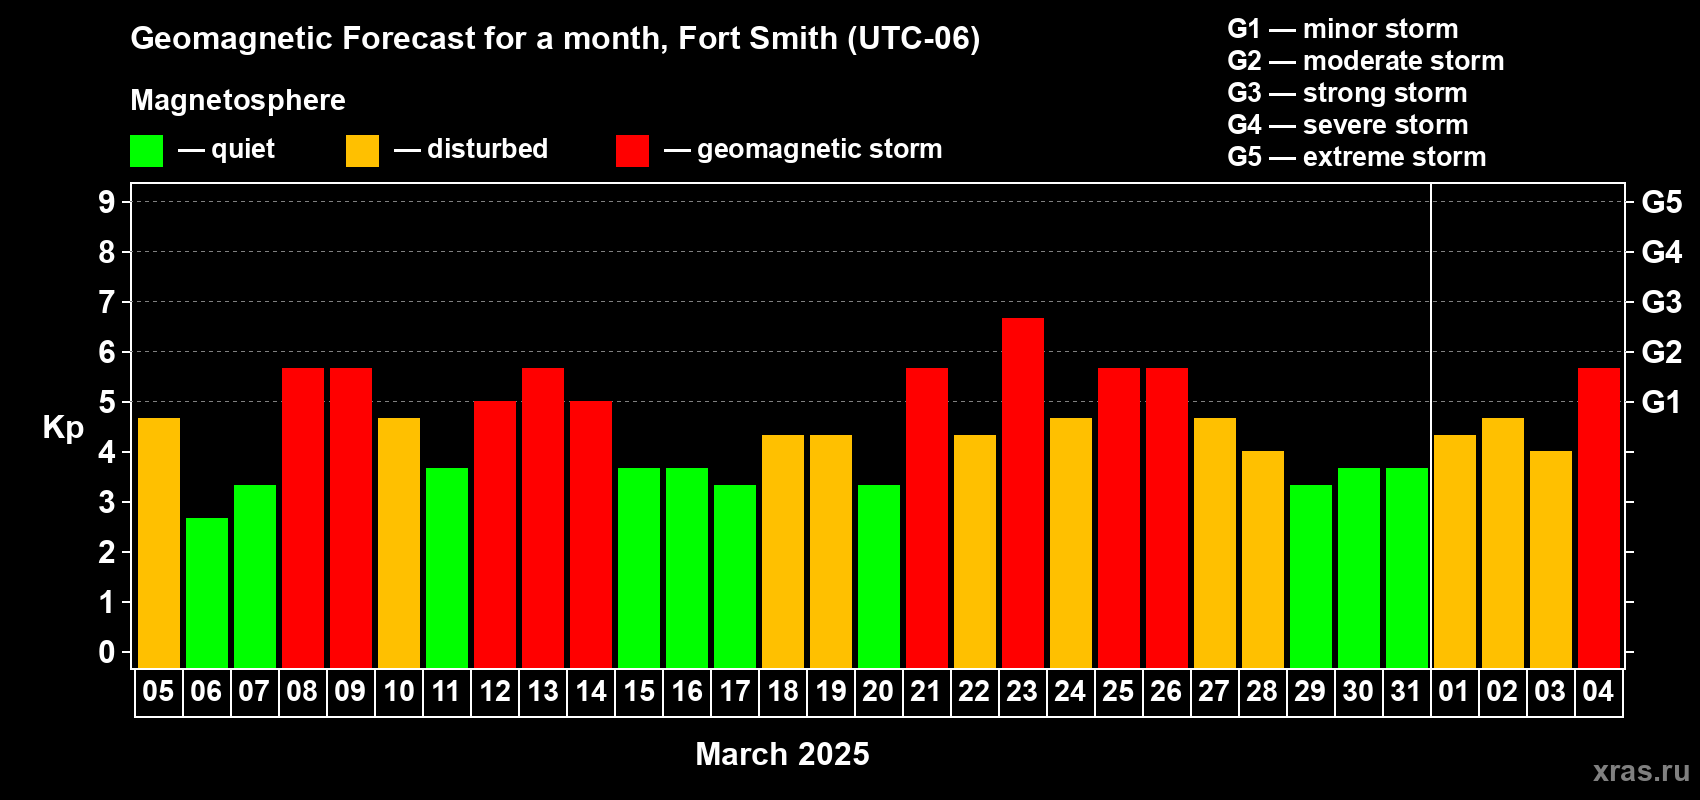The width and height of the screenshot is (1700, 800).
Task: Click the 'G5 — extreme storm' legend line
Action: pyautogui.click(x=1357, y=157)
